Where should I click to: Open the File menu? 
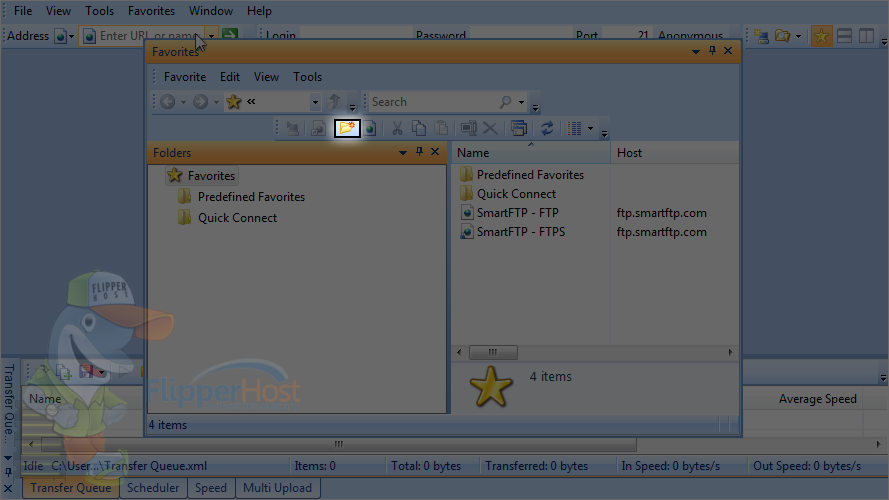(23, 11)
